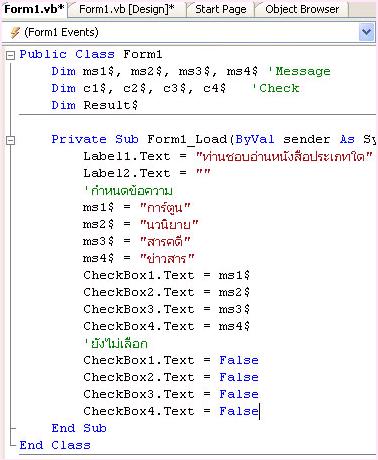Click 'Dim c1$, c2$, c3$, c4$' declaration
Viewport: 378px width, 460px height.
point(139,88)
